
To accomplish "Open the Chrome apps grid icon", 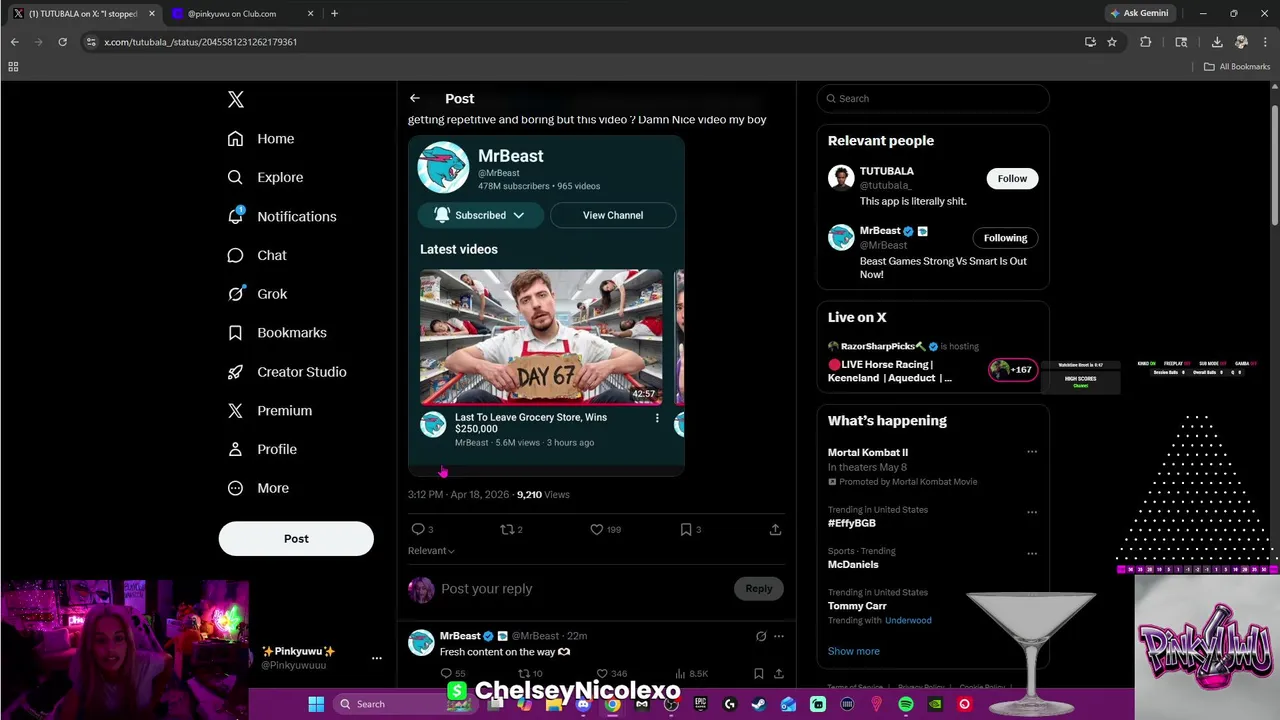I will [13, 67].
